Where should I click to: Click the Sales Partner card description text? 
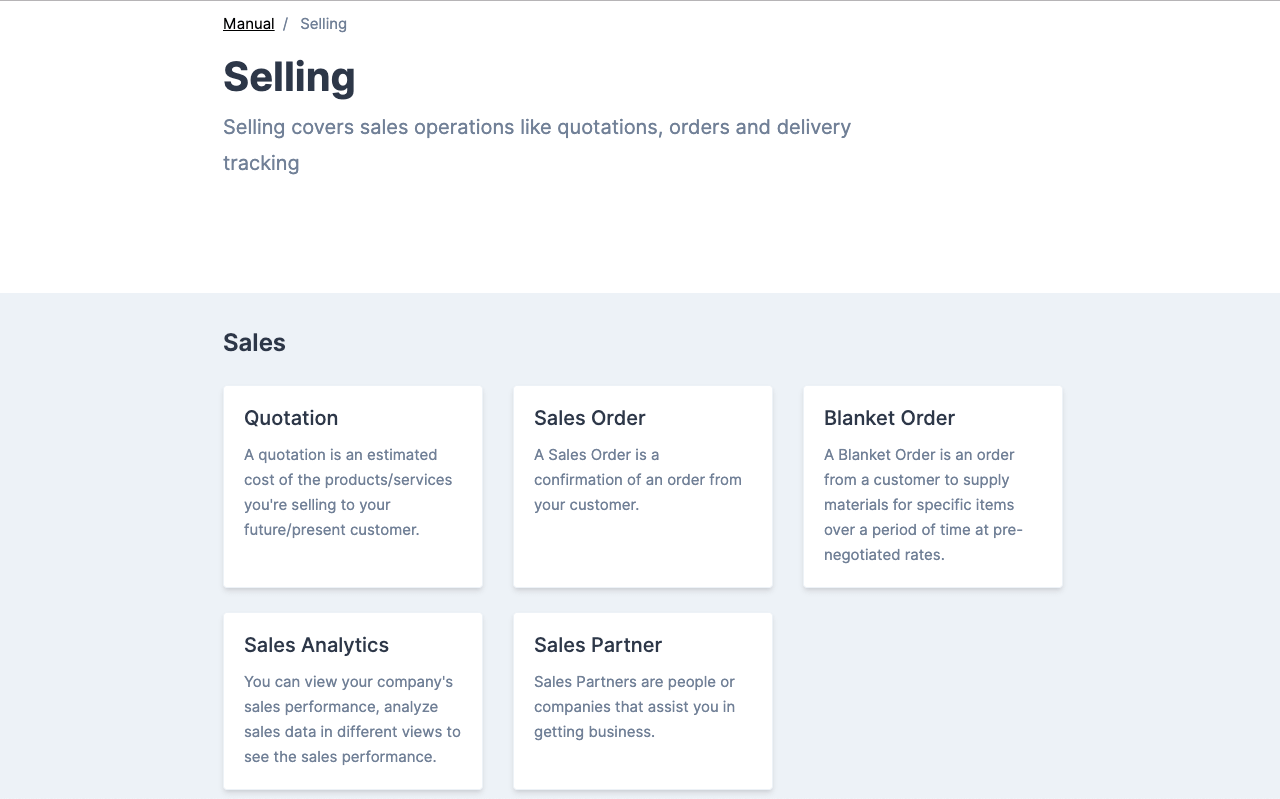pos(634,706)
